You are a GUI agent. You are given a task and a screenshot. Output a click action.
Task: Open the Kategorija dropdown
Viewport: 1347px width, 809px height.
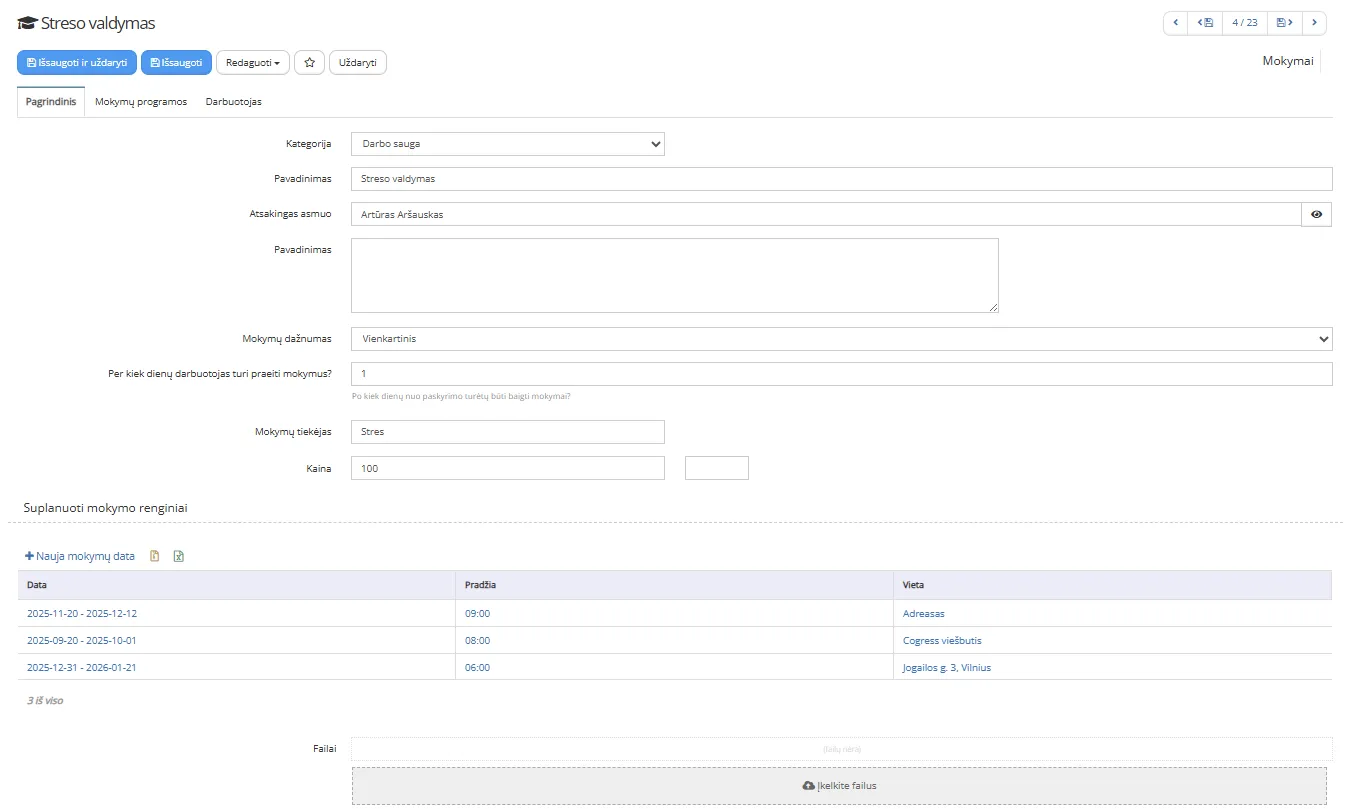[507, 144]
